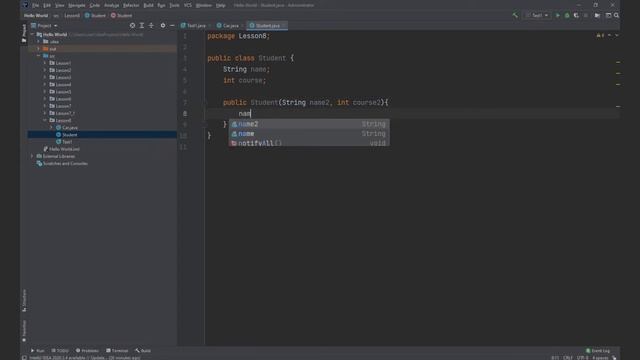This screenshot has width=640, height=360.
Task: Close the Student.java tab
Action: coord(284,25)
